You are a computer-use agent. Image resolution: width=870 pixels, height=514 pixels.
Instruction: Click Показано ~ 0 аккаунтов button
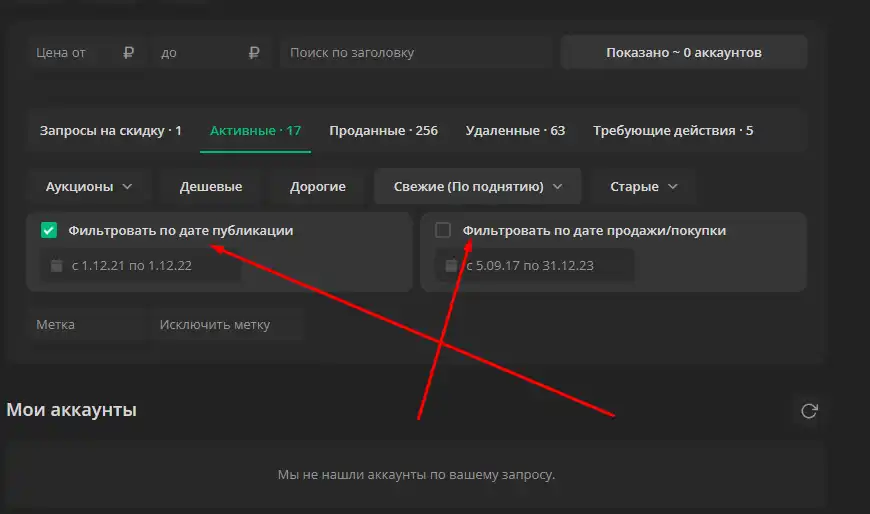pyautogui.click(x=684, y=52)
